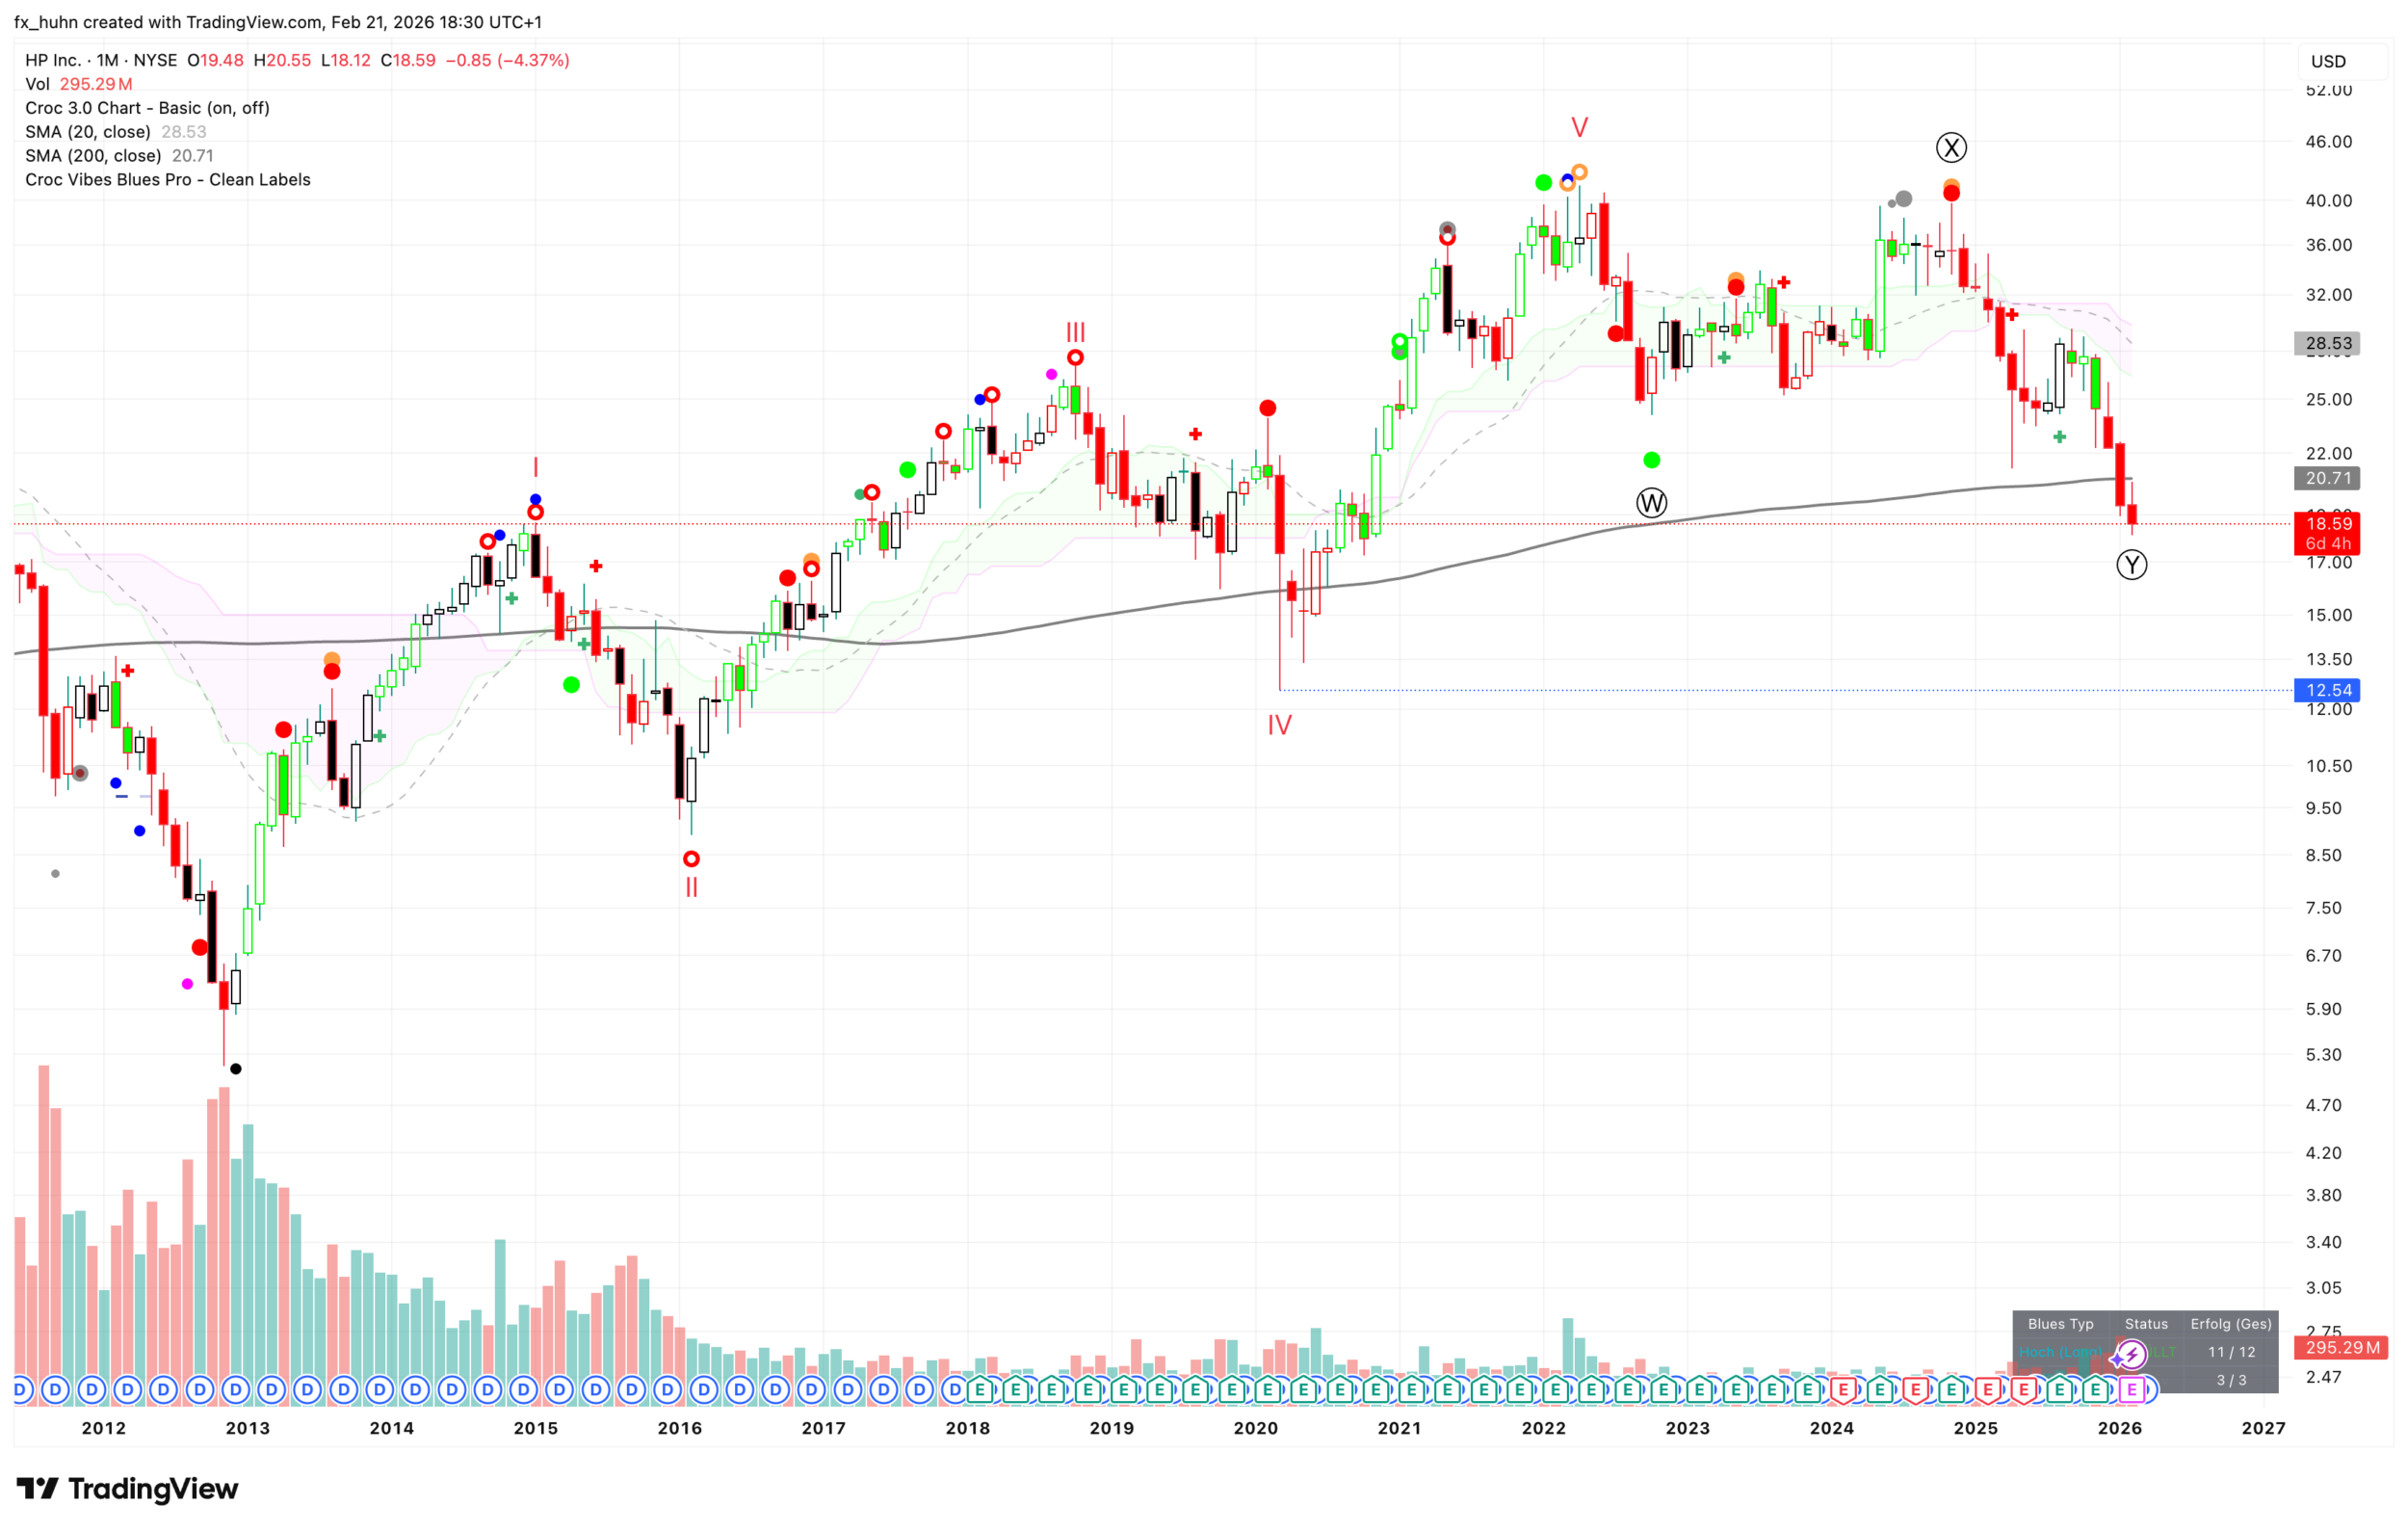The image size is (2408, 1531).
Task: Select the SMA (200, close) legend entry
Action: pyautogui.click(x=93, y=156)
